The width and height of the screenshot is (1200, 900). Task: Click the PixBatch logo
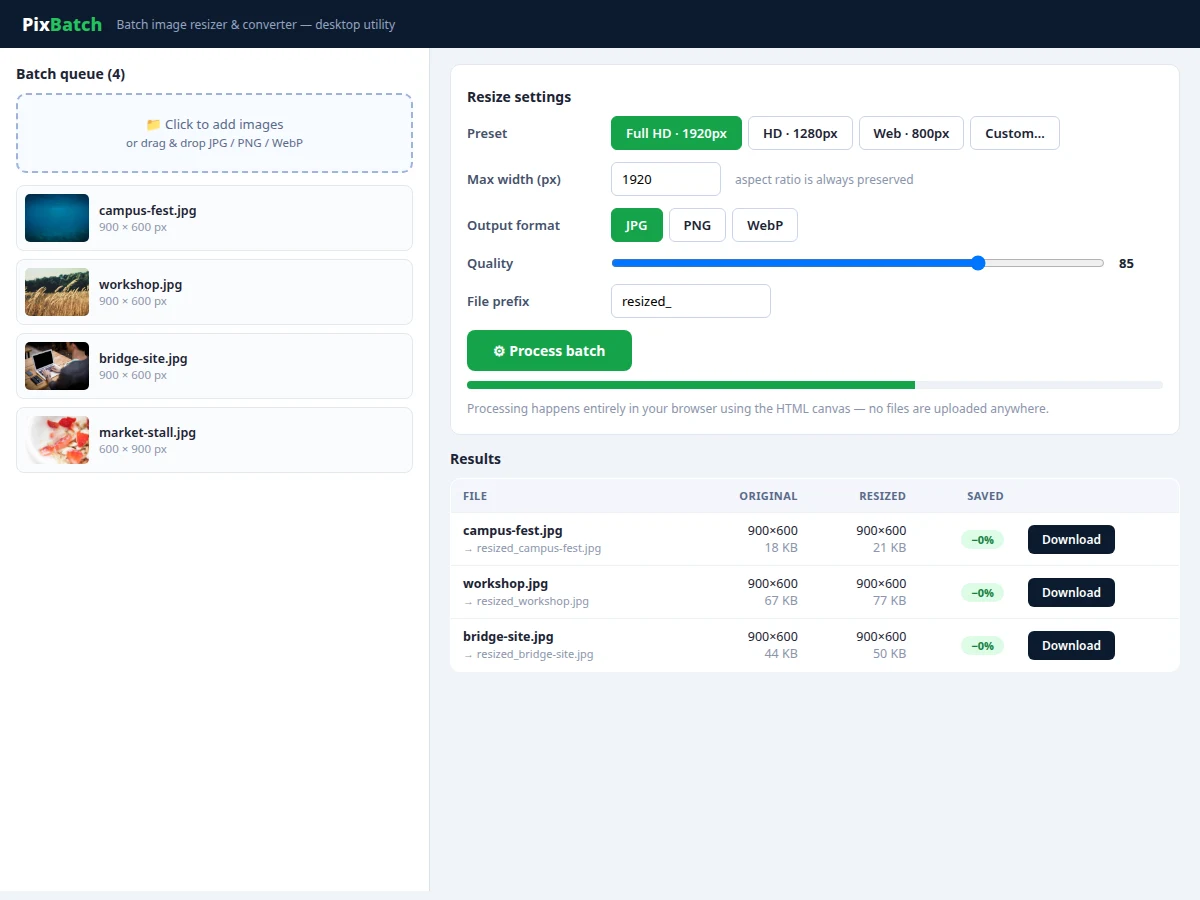(x=62, y=24)
